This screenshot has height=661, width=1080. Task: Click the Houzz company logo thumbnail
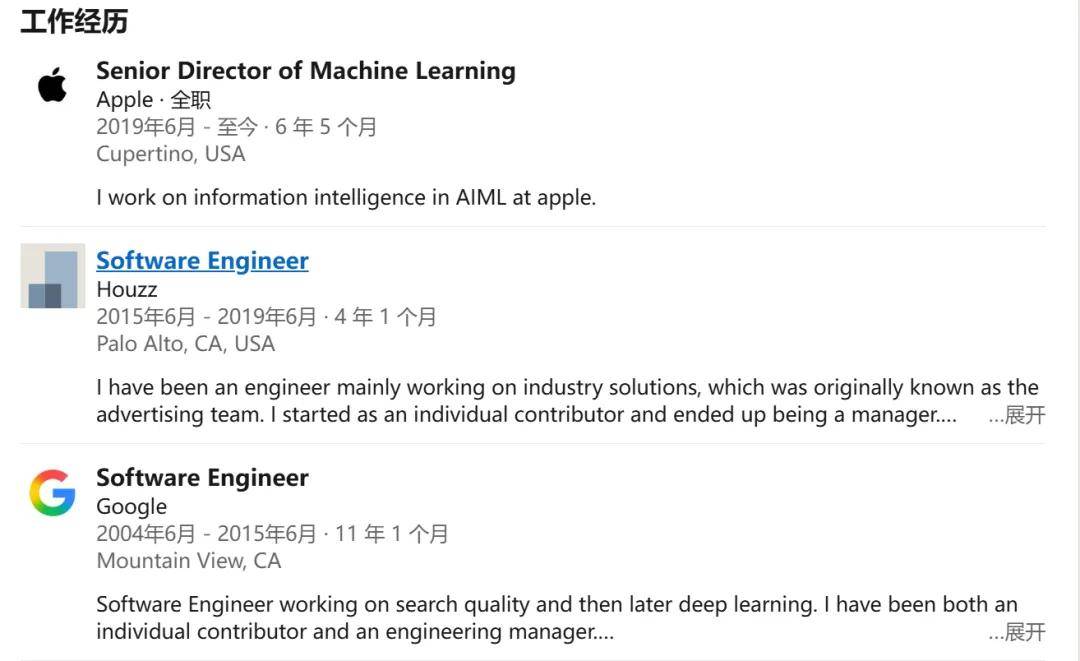tap(53, 276)
